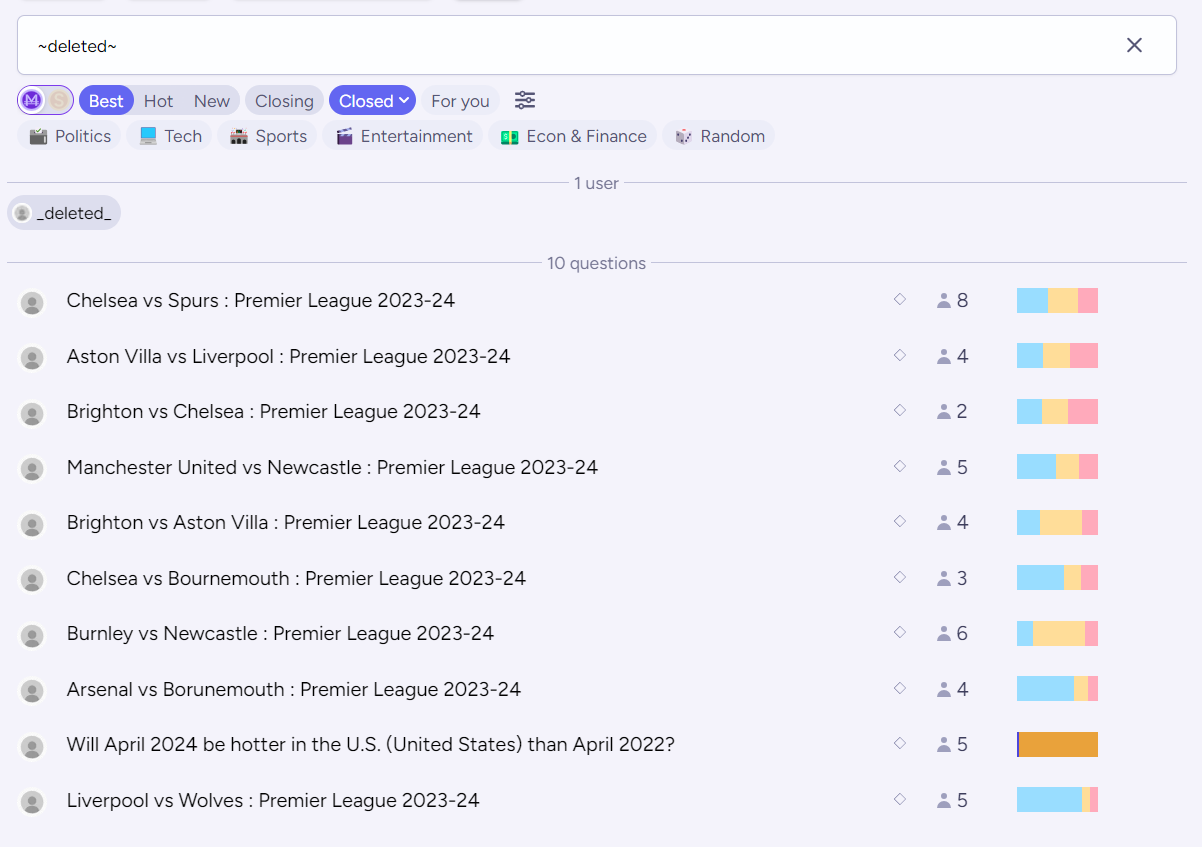This screenshot has height=847, width=1202.
Task: Open the Brighton vs Chelsea question
Action: 273,411
